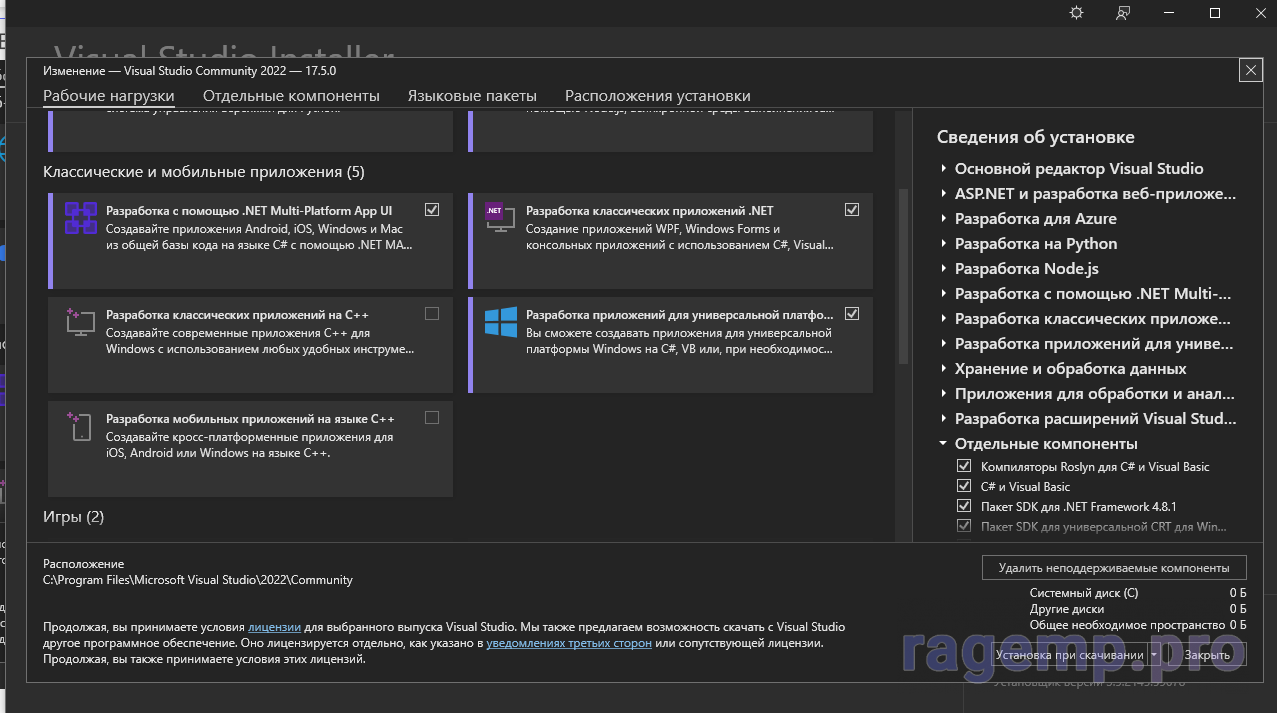Expand ASP.NET и разработка веб-приложений details

943,194
